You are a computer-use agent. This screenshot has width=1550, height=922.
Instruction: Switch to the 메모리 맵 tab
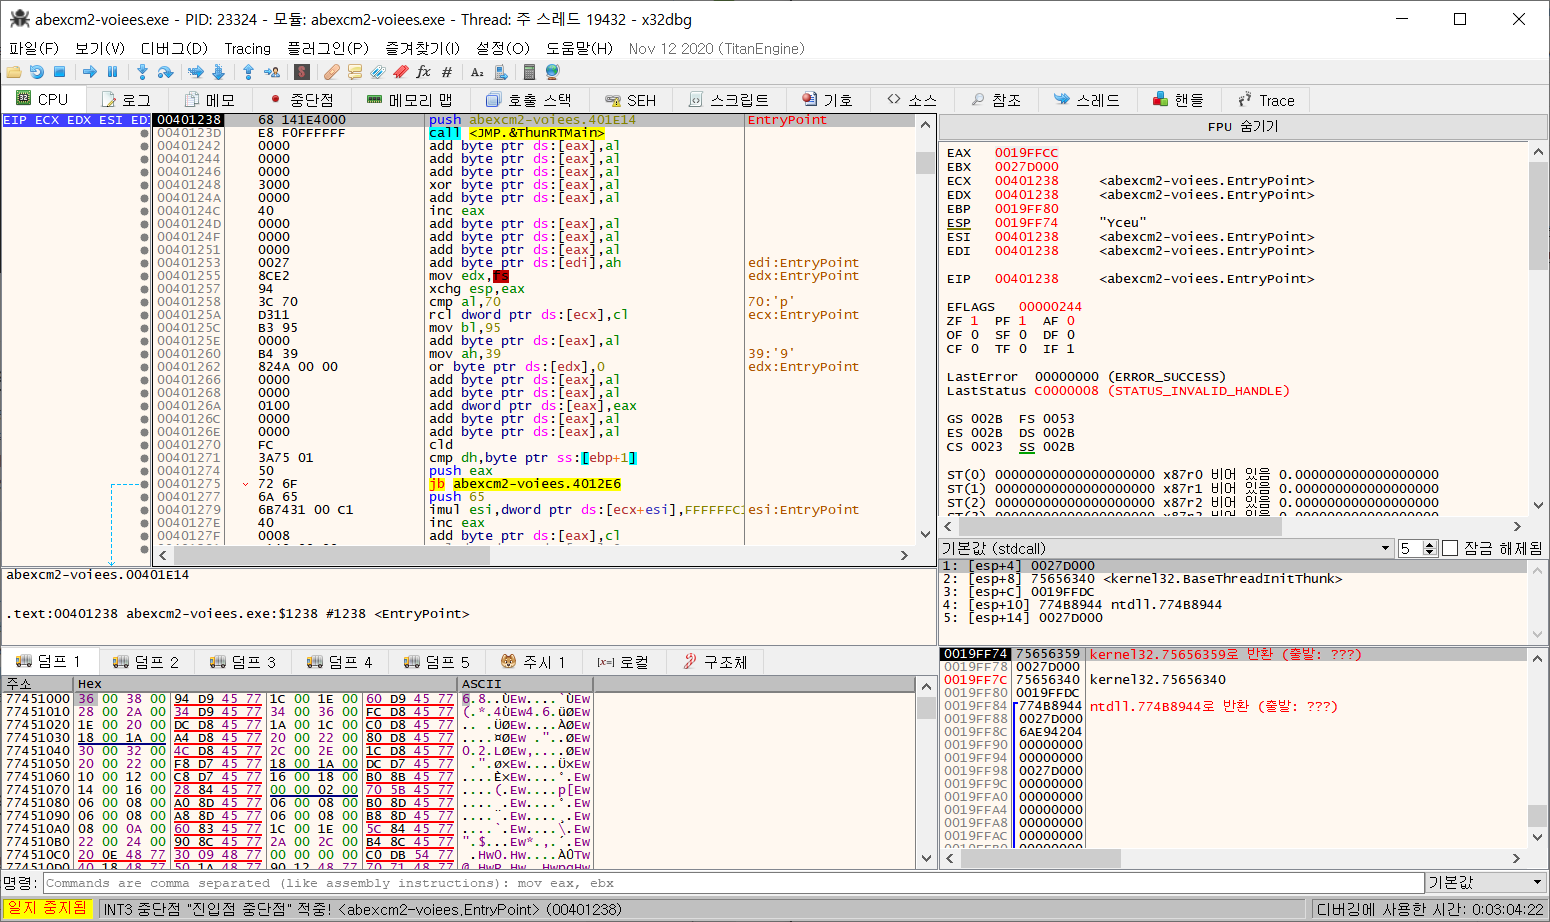[410, 100]
